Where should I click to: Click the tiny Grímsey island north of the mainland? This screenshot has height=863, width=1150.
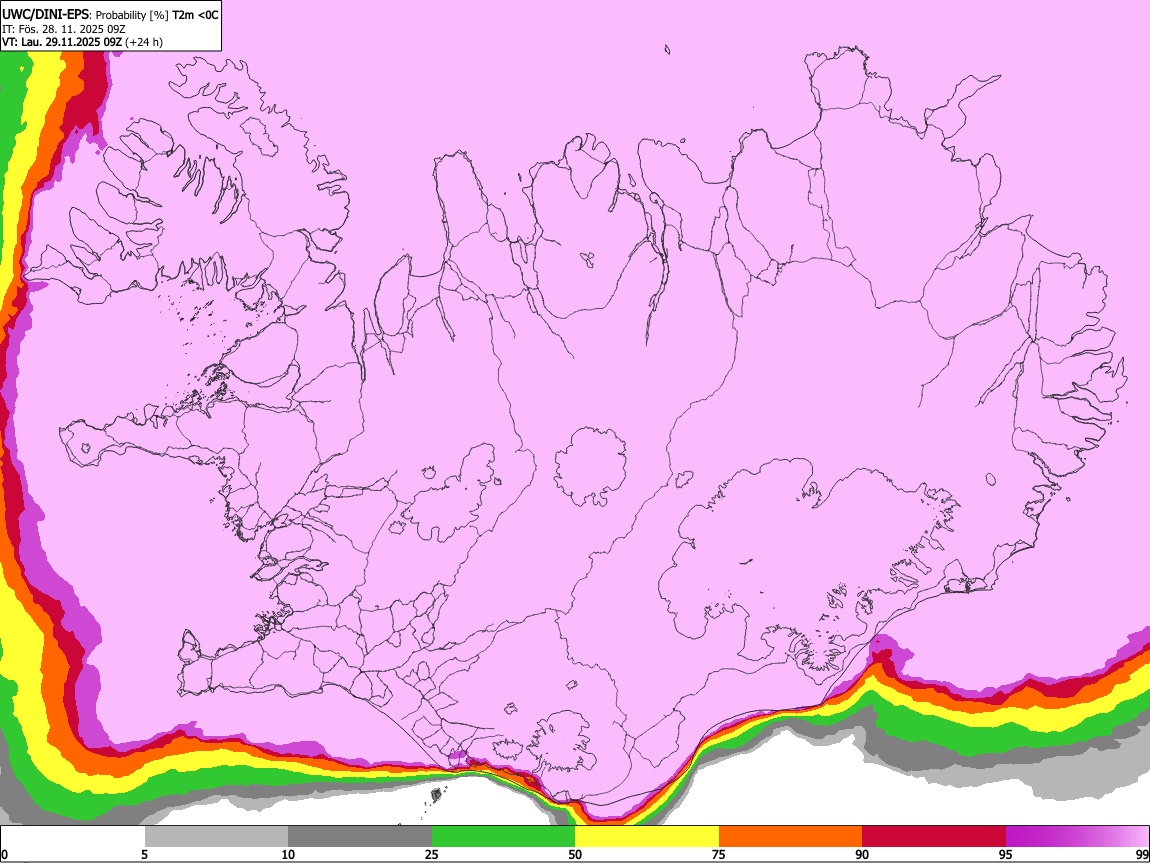[x=667, y=49]
